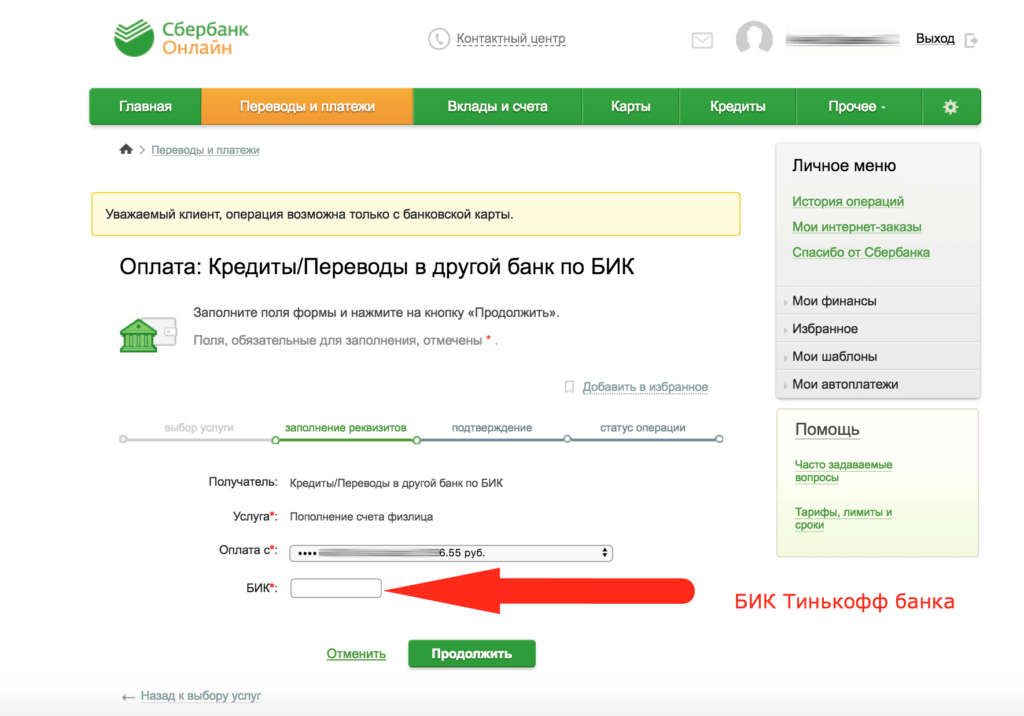Click the Пополнение счета физлица service text
This screenshot has height=716, width=1024.
tap(361, 517)
